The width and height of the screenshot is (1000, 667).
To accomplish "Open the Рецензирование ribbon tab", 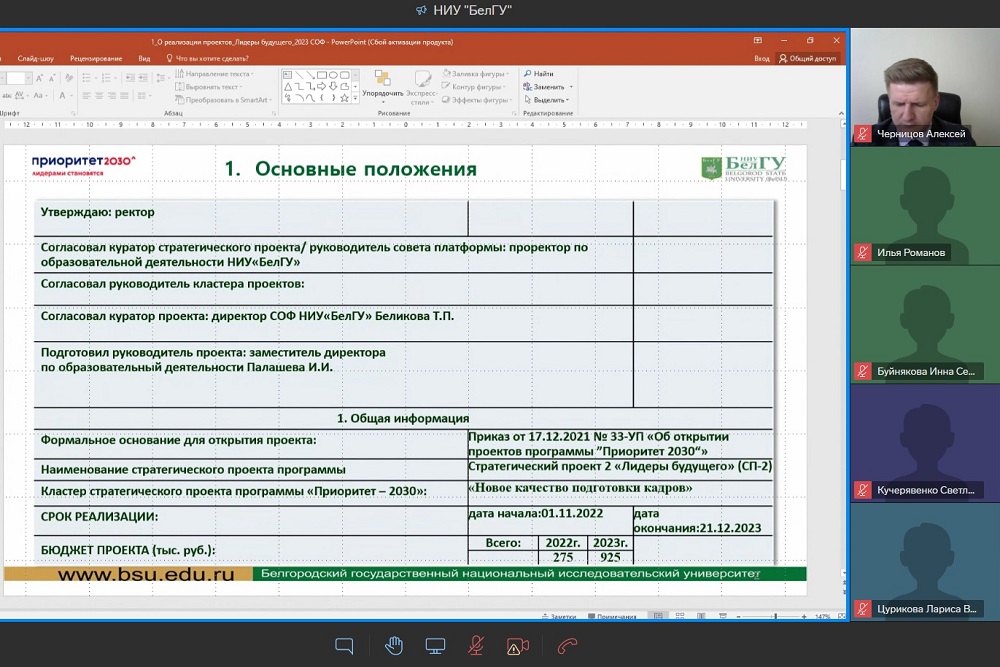I will click(x=96, y=59).
